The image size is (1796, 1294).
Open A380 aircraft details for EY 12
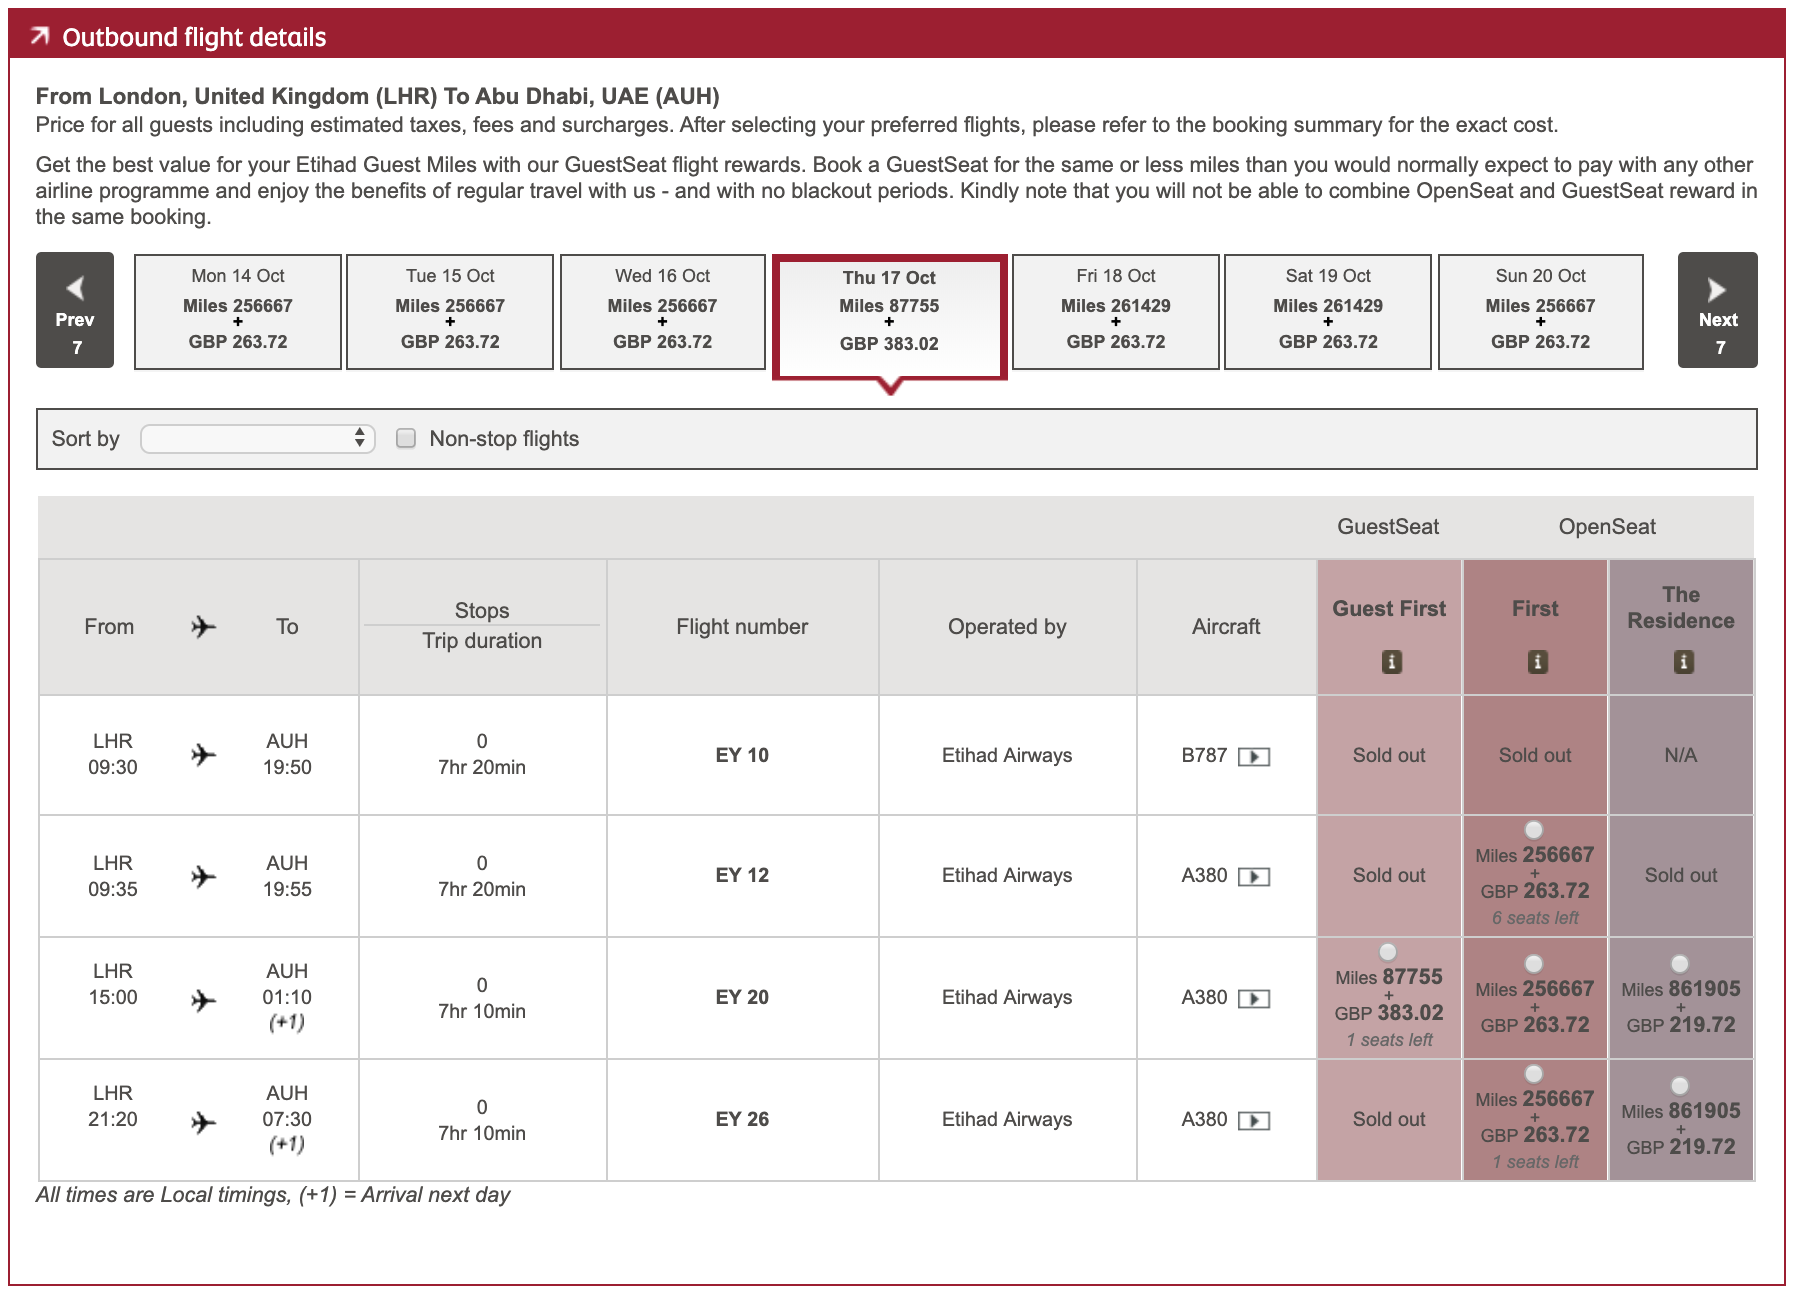coord(1253,877)
